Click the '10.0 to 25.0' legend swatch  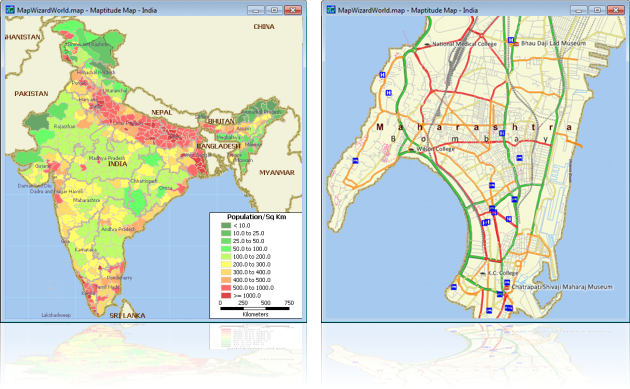(226, 233)
